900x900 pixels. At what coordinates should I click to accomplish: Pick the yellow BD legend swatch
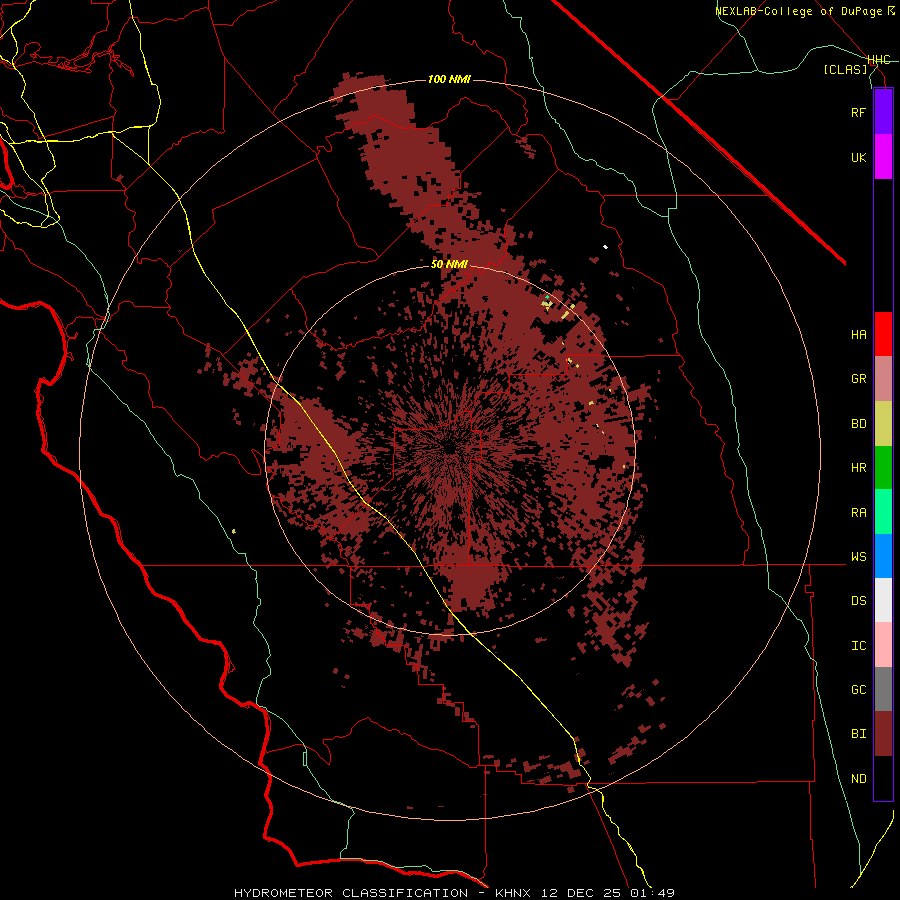[x=883, y=423]
